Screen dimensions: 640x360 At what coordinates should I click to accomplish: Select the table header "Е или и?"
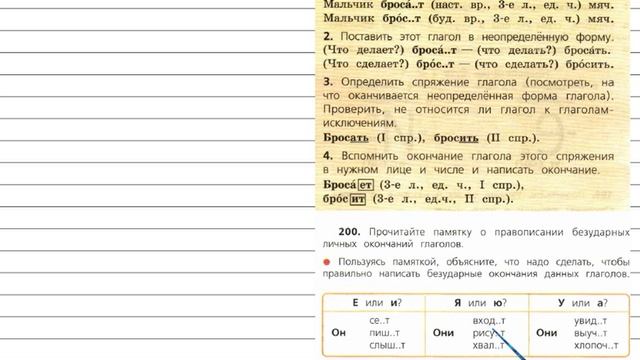point(376,303)
